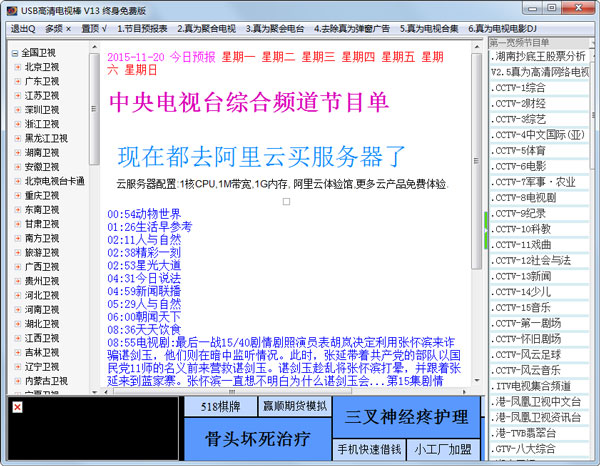Click the icon beside 东南卫视
Viewport: 600px width, 466px height.
point(18,210)
